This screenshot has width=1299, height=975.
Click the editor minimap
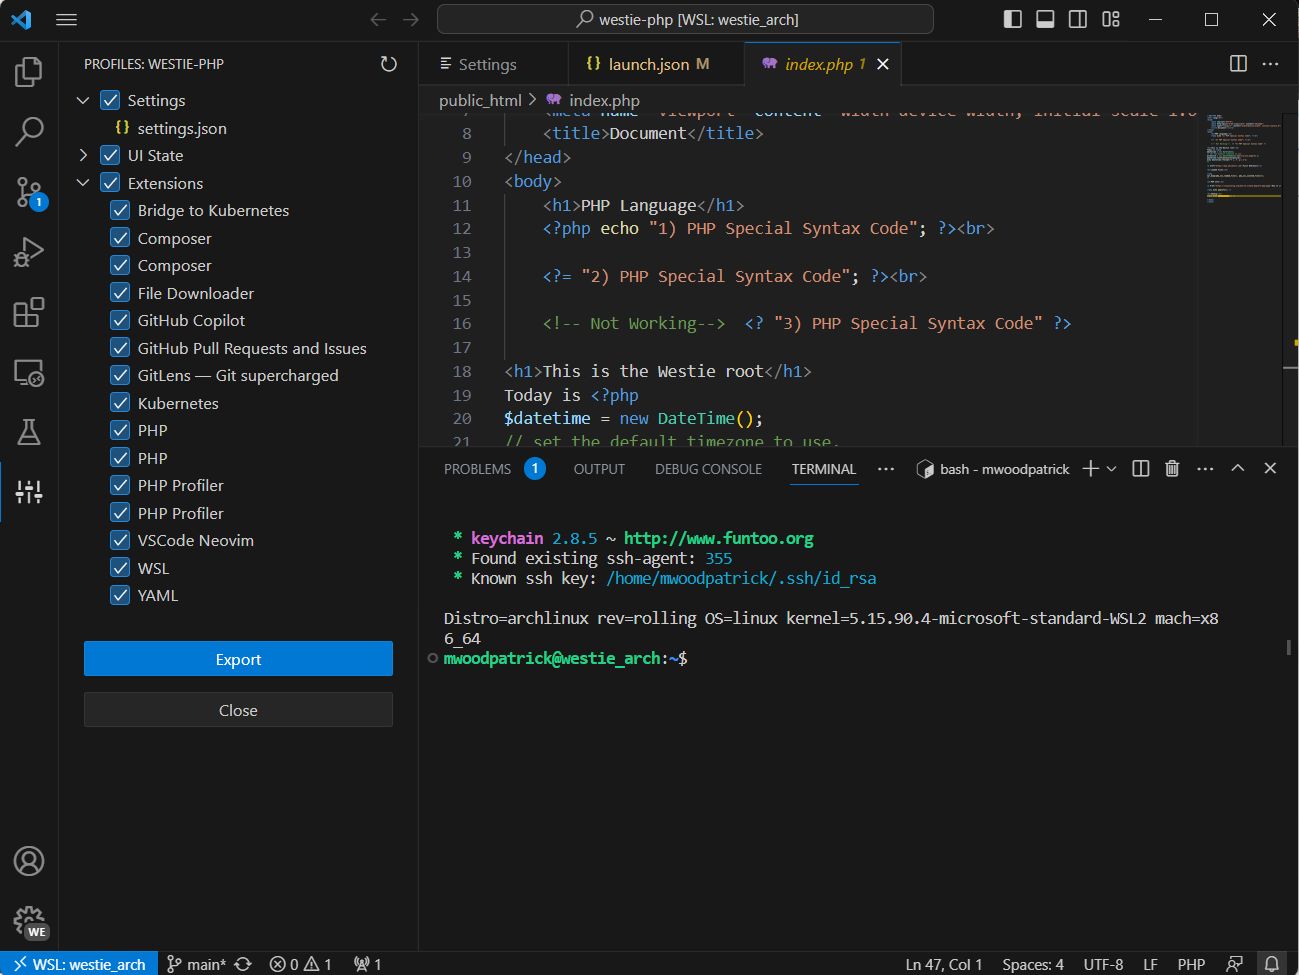[x=1243, y=160]
